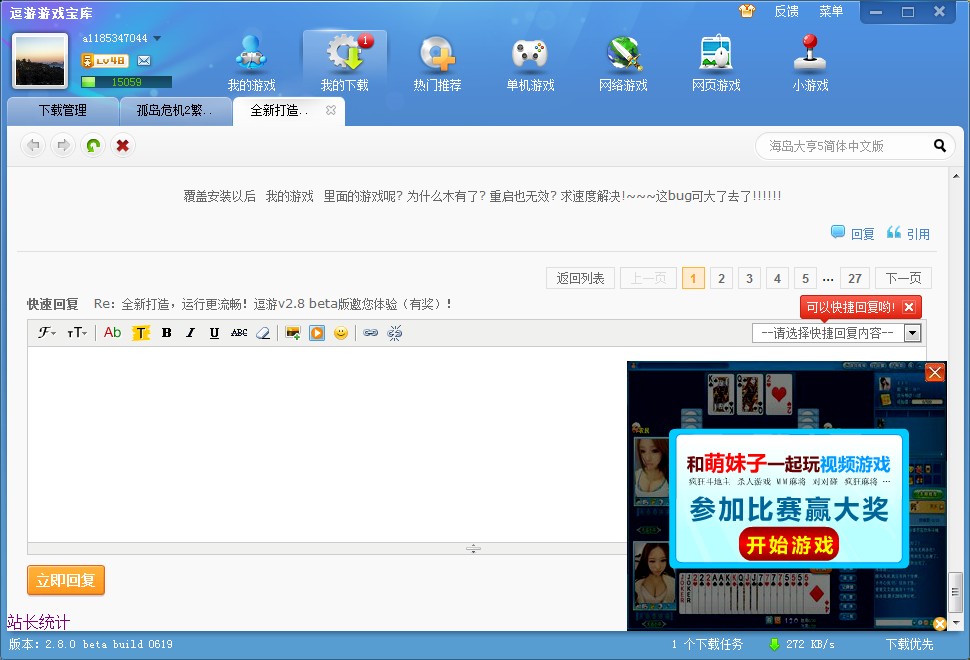Choose text highlight color tool
970x660 pixels.
pos(140,333)
